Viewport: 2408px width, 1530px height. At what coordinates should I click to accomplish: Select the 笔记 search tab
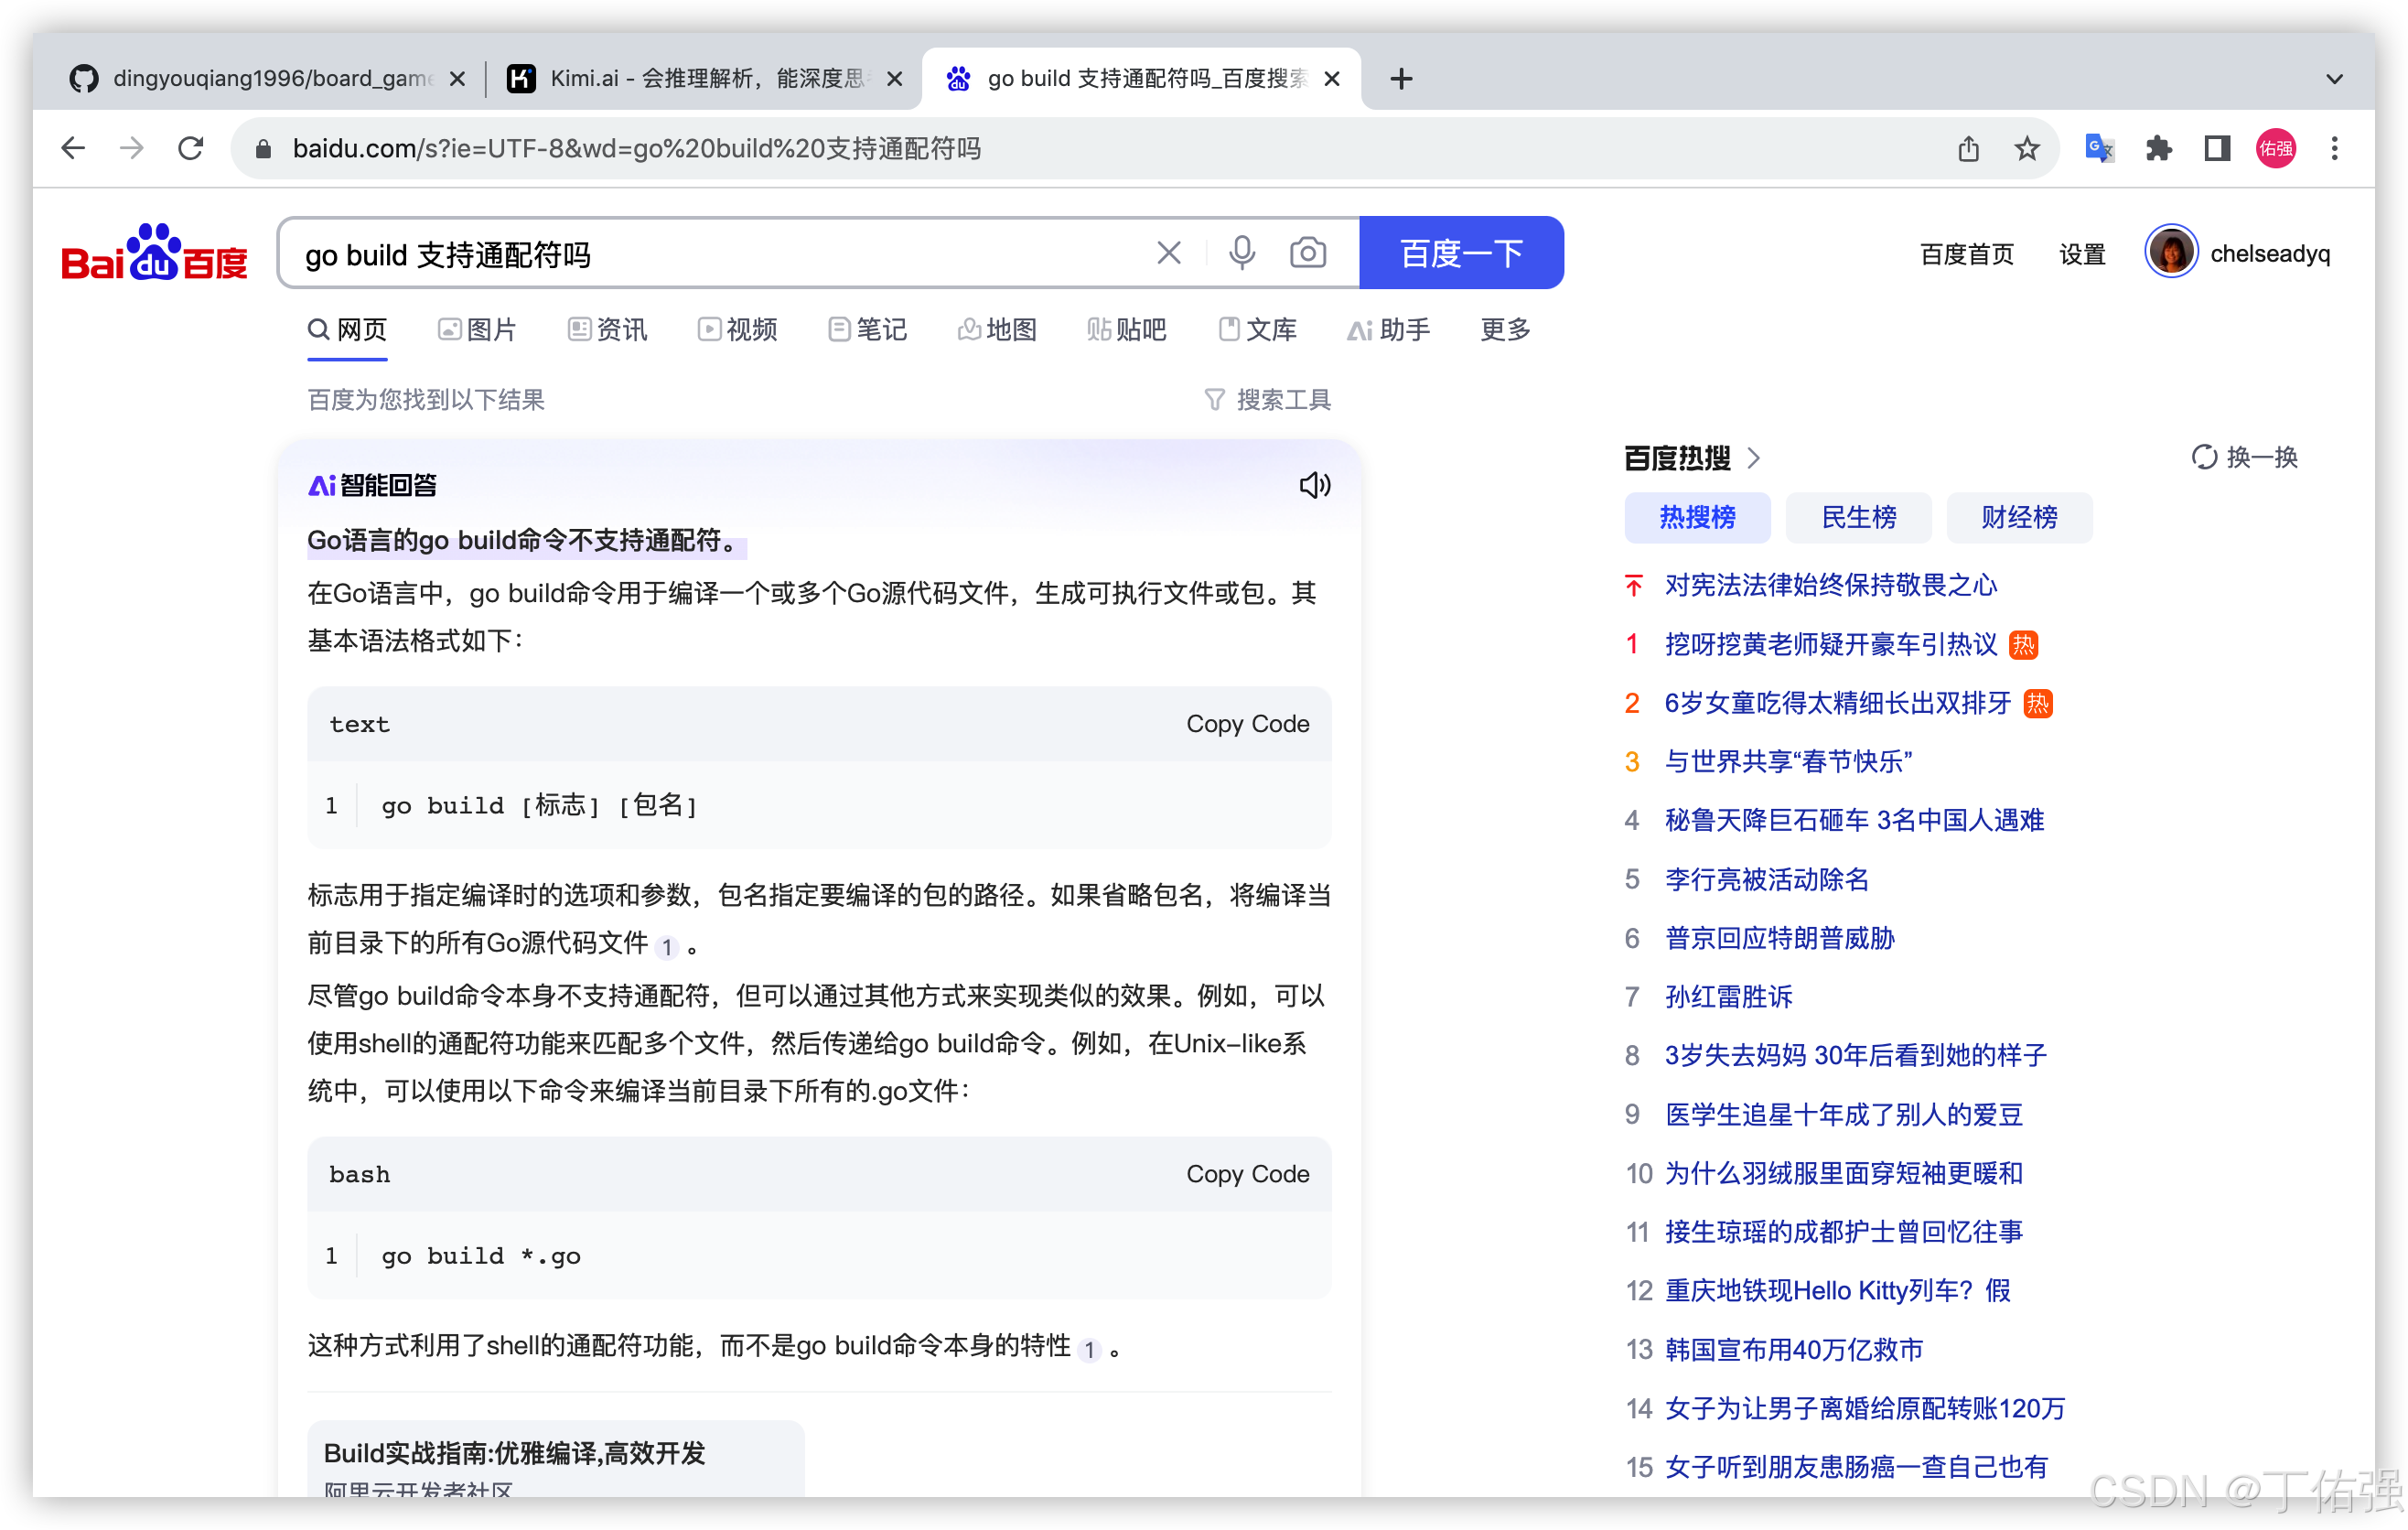pos(867,330)
